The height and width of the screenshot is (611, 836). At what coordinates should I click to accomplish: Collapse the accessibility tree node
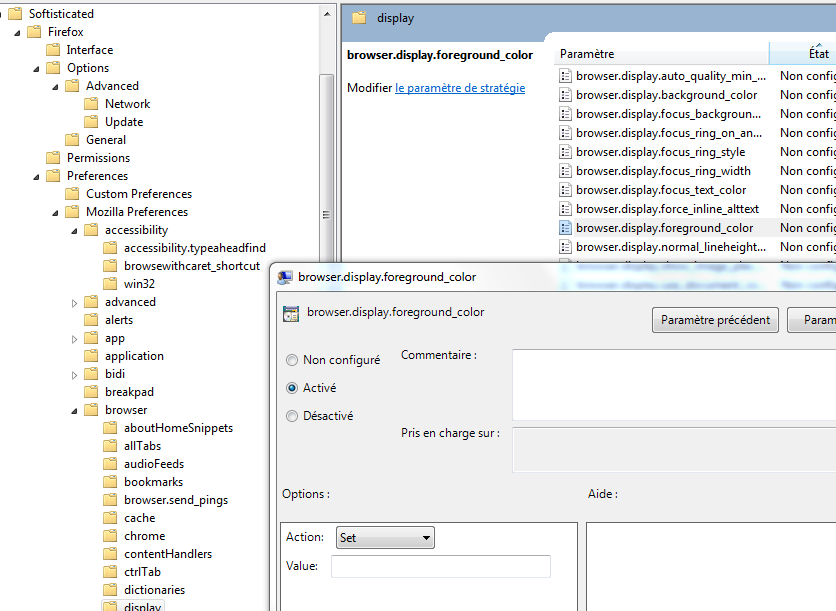tap(74, 231)
